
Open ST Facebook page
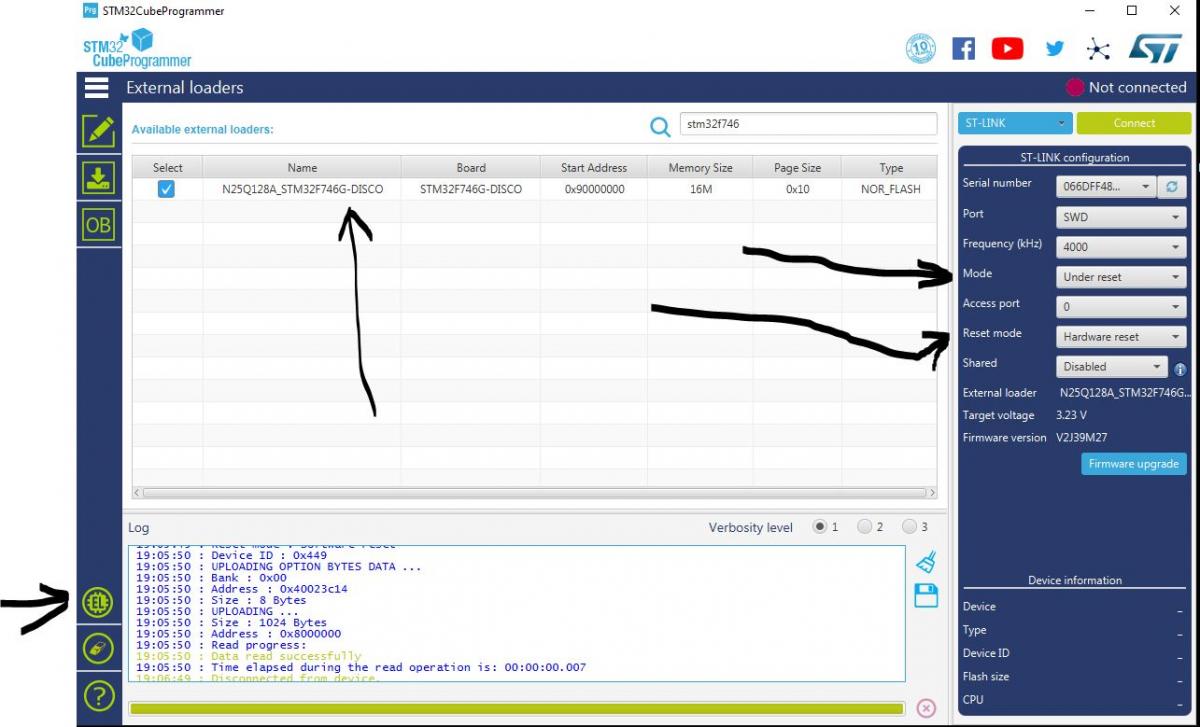[x=963, y=48]
